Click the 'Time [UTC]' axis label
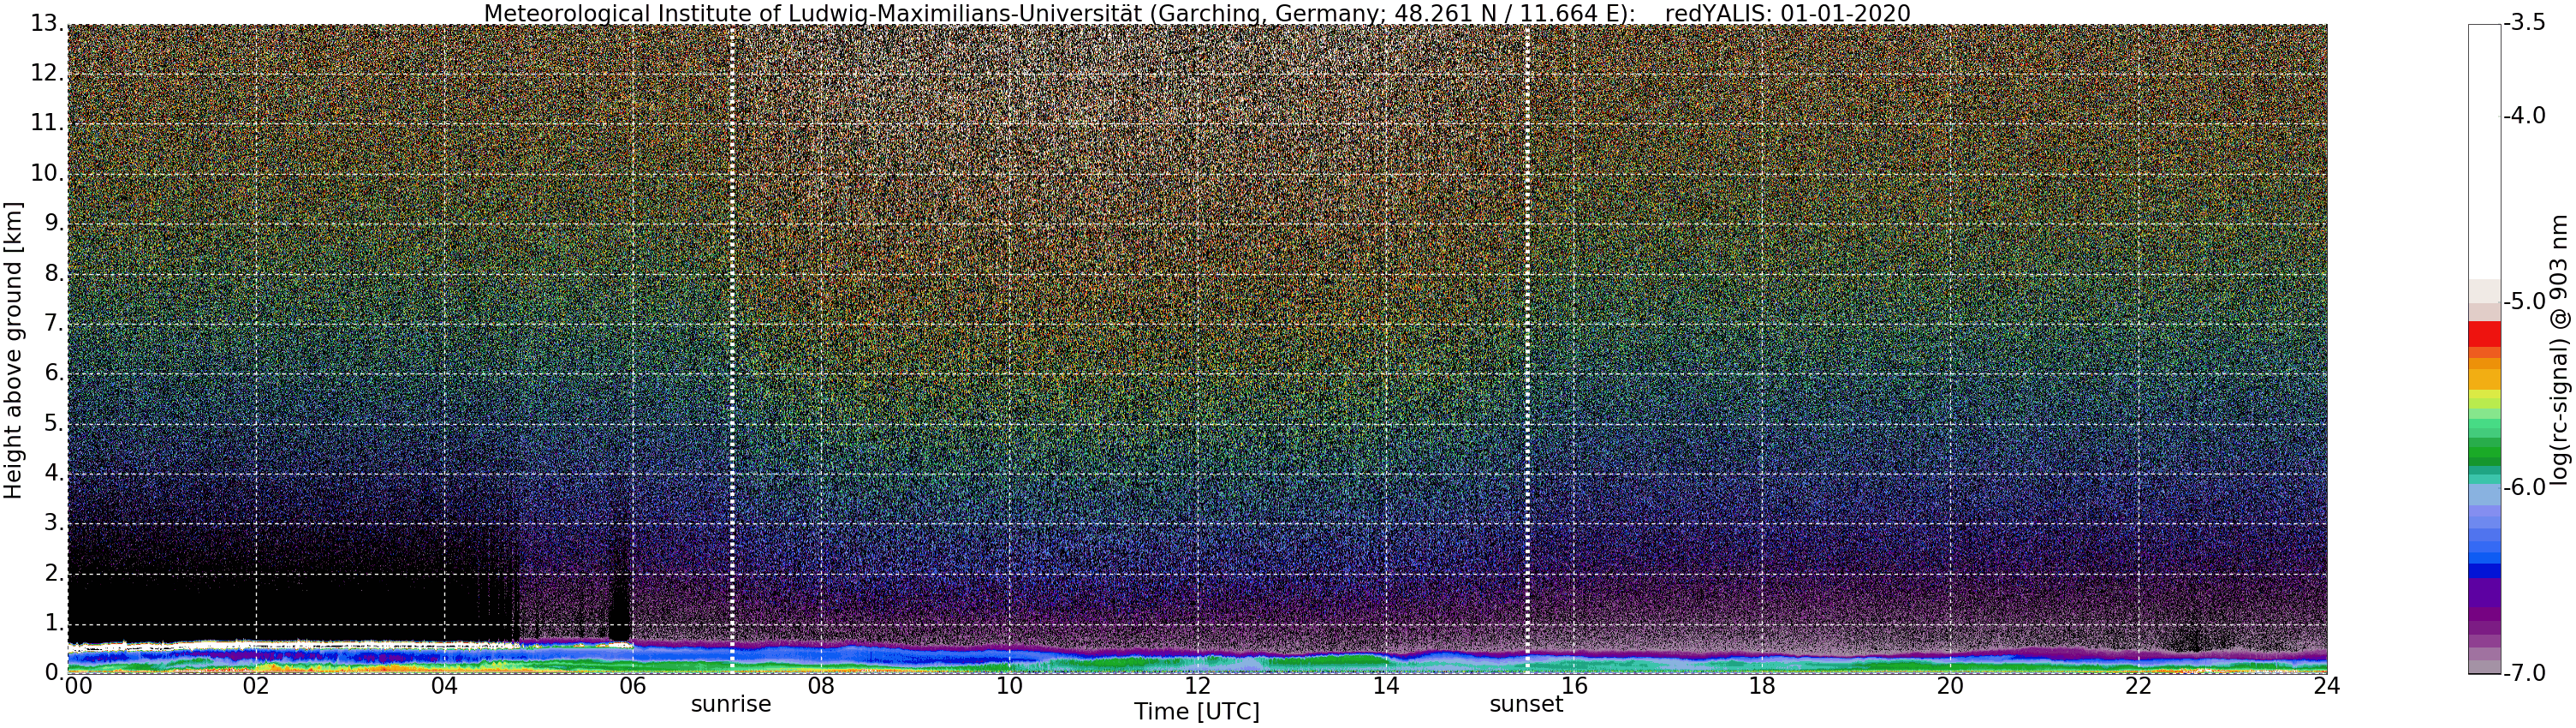 point(1196,712)
